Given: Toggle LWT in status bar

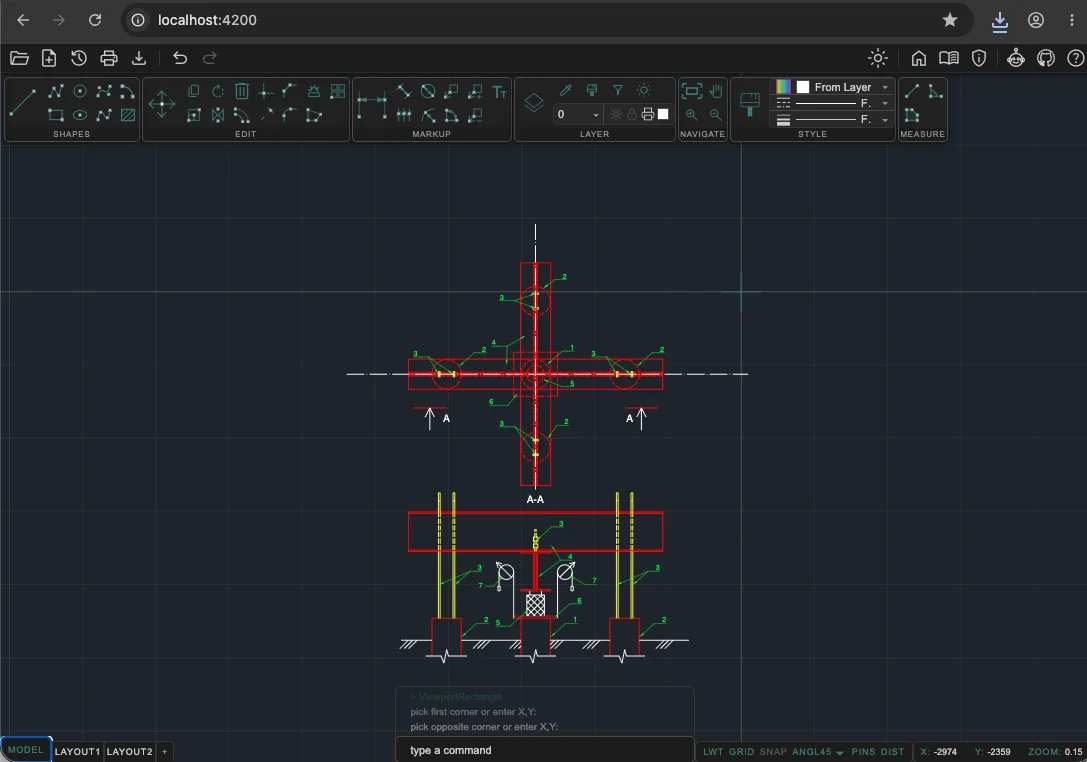Looking at the screenshot, I should click(x=713, y=752).
